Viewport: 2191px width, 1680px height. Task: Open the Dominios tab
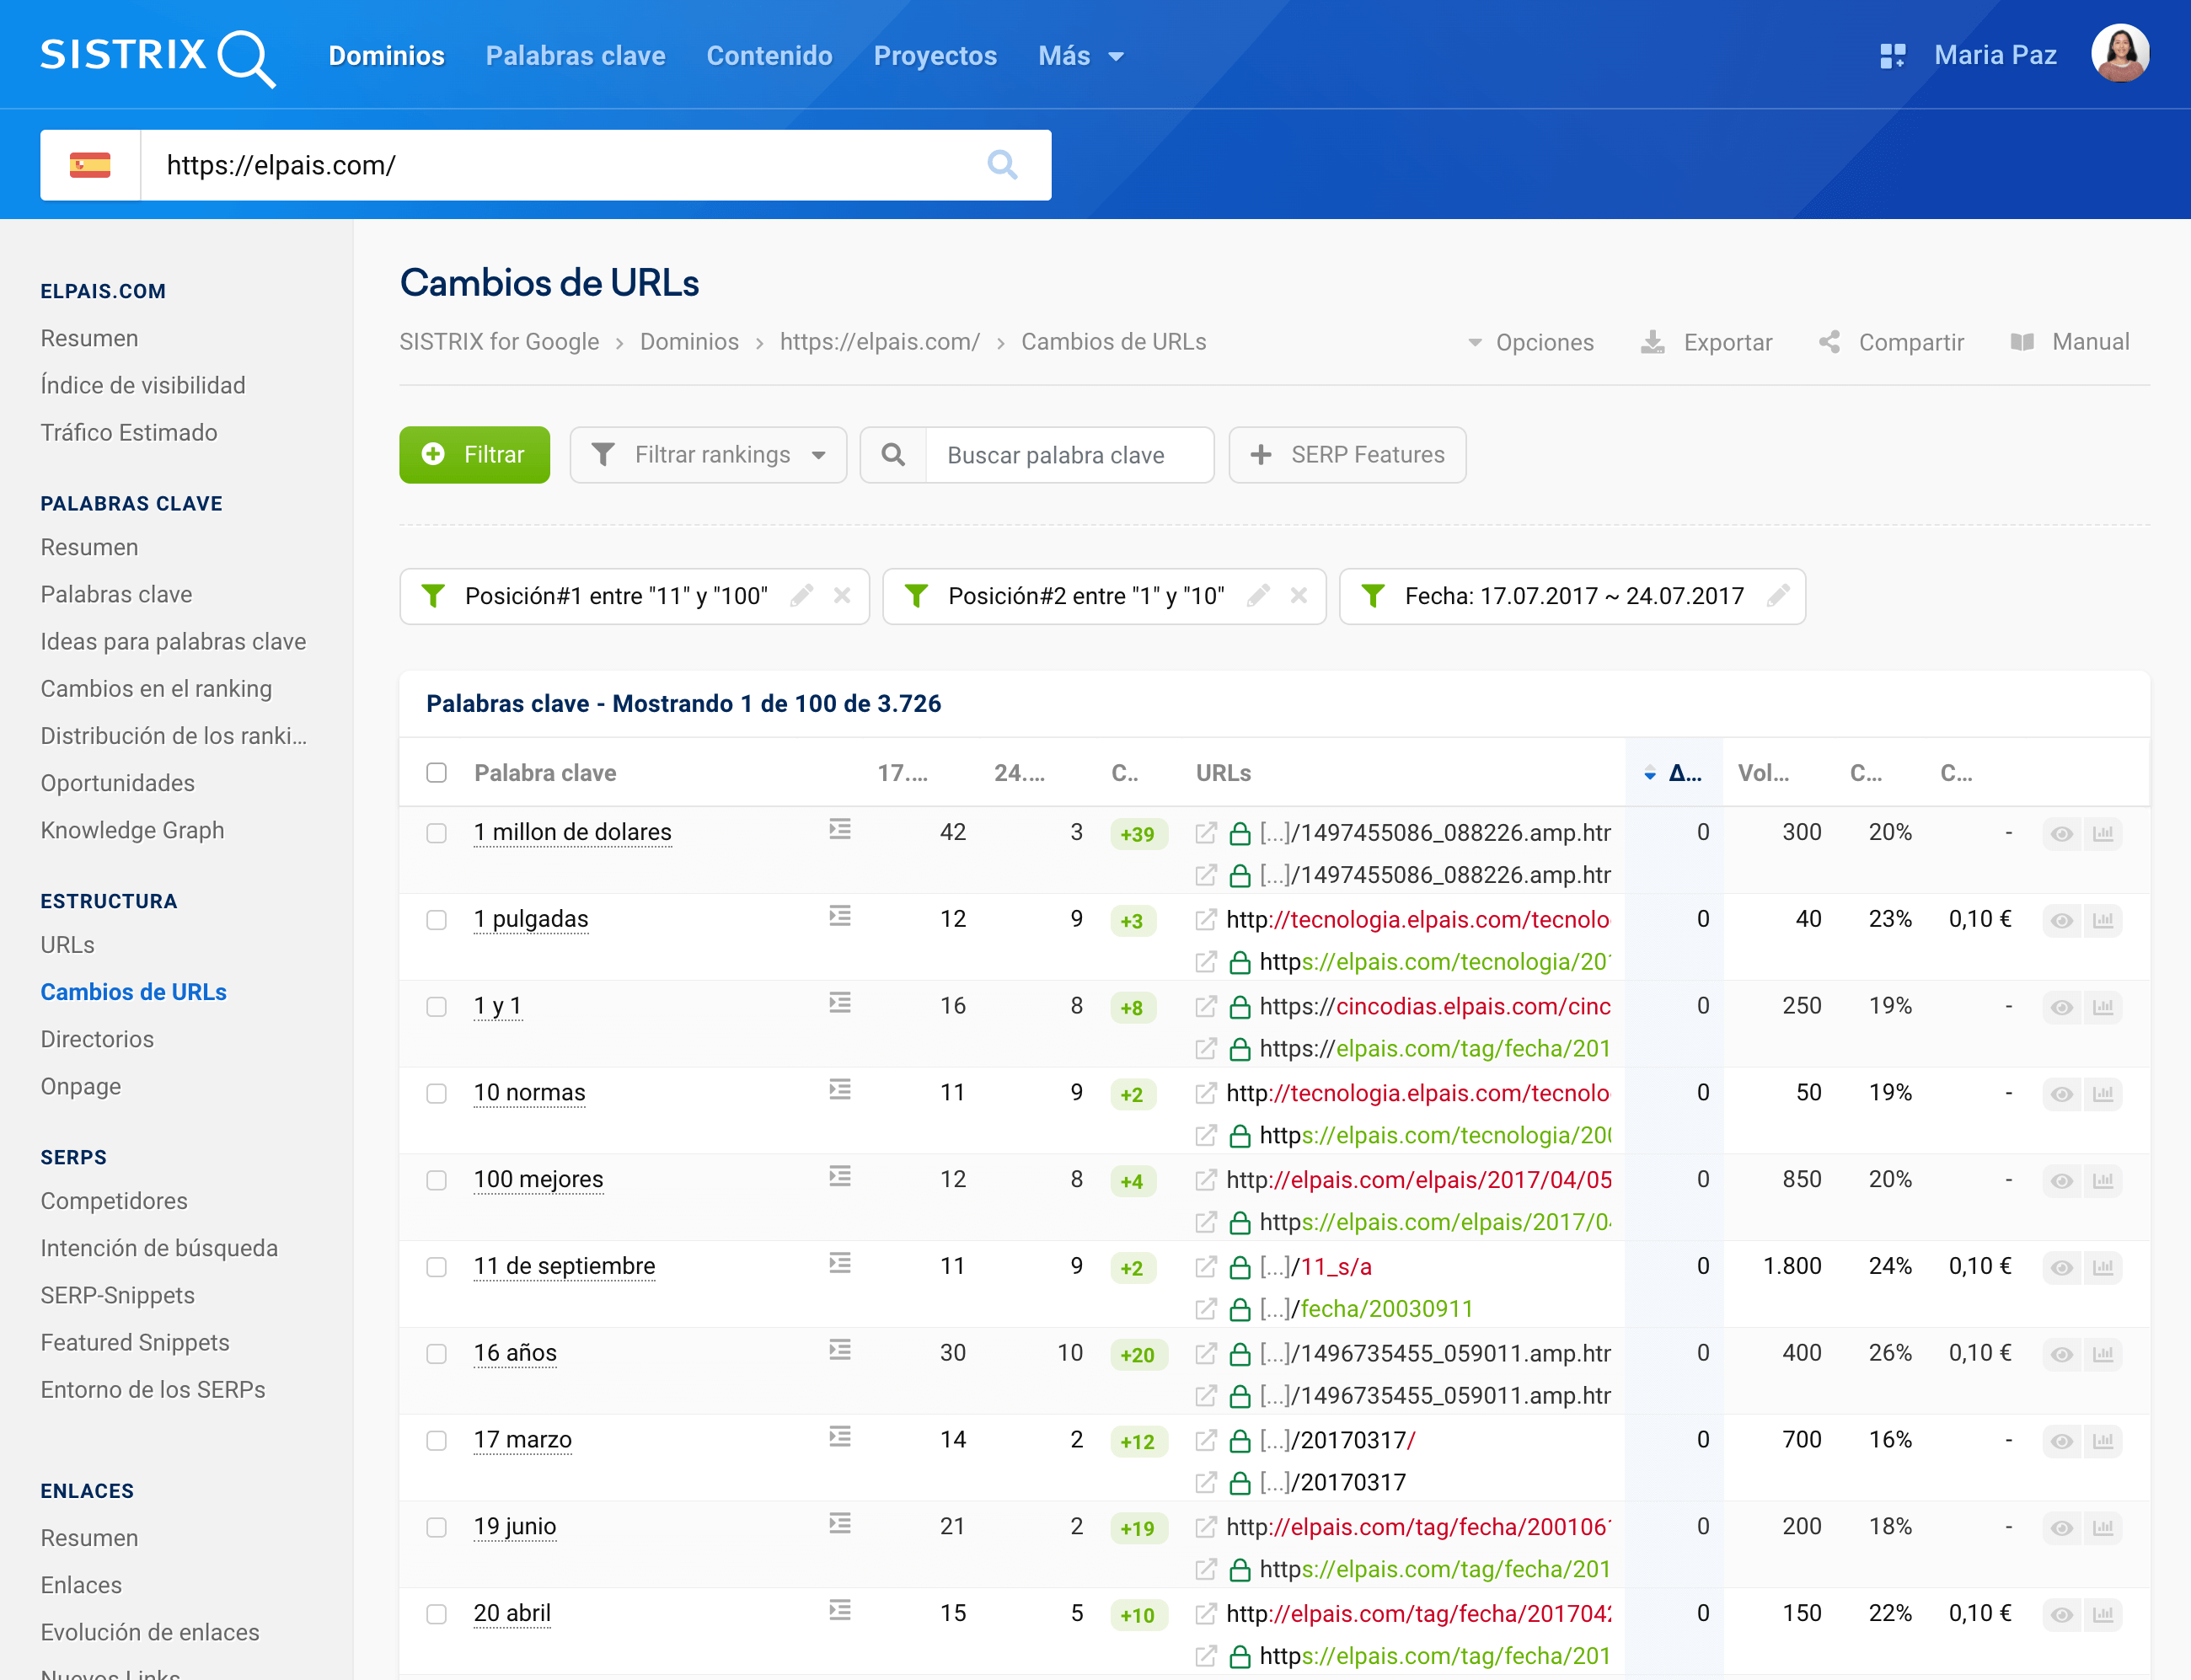click(387, 56)
